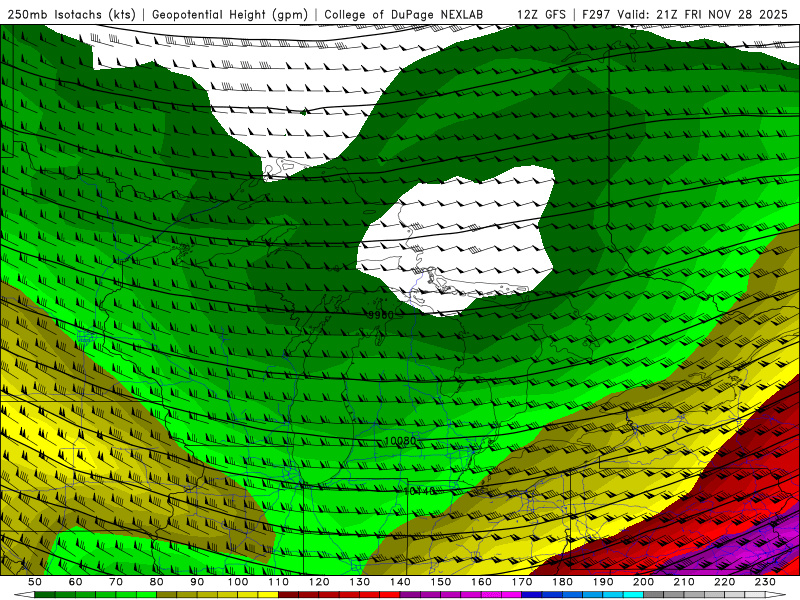Click the 120 value on the legend
This screenshot has width=800, height=600.
click(x=319, y=582)
